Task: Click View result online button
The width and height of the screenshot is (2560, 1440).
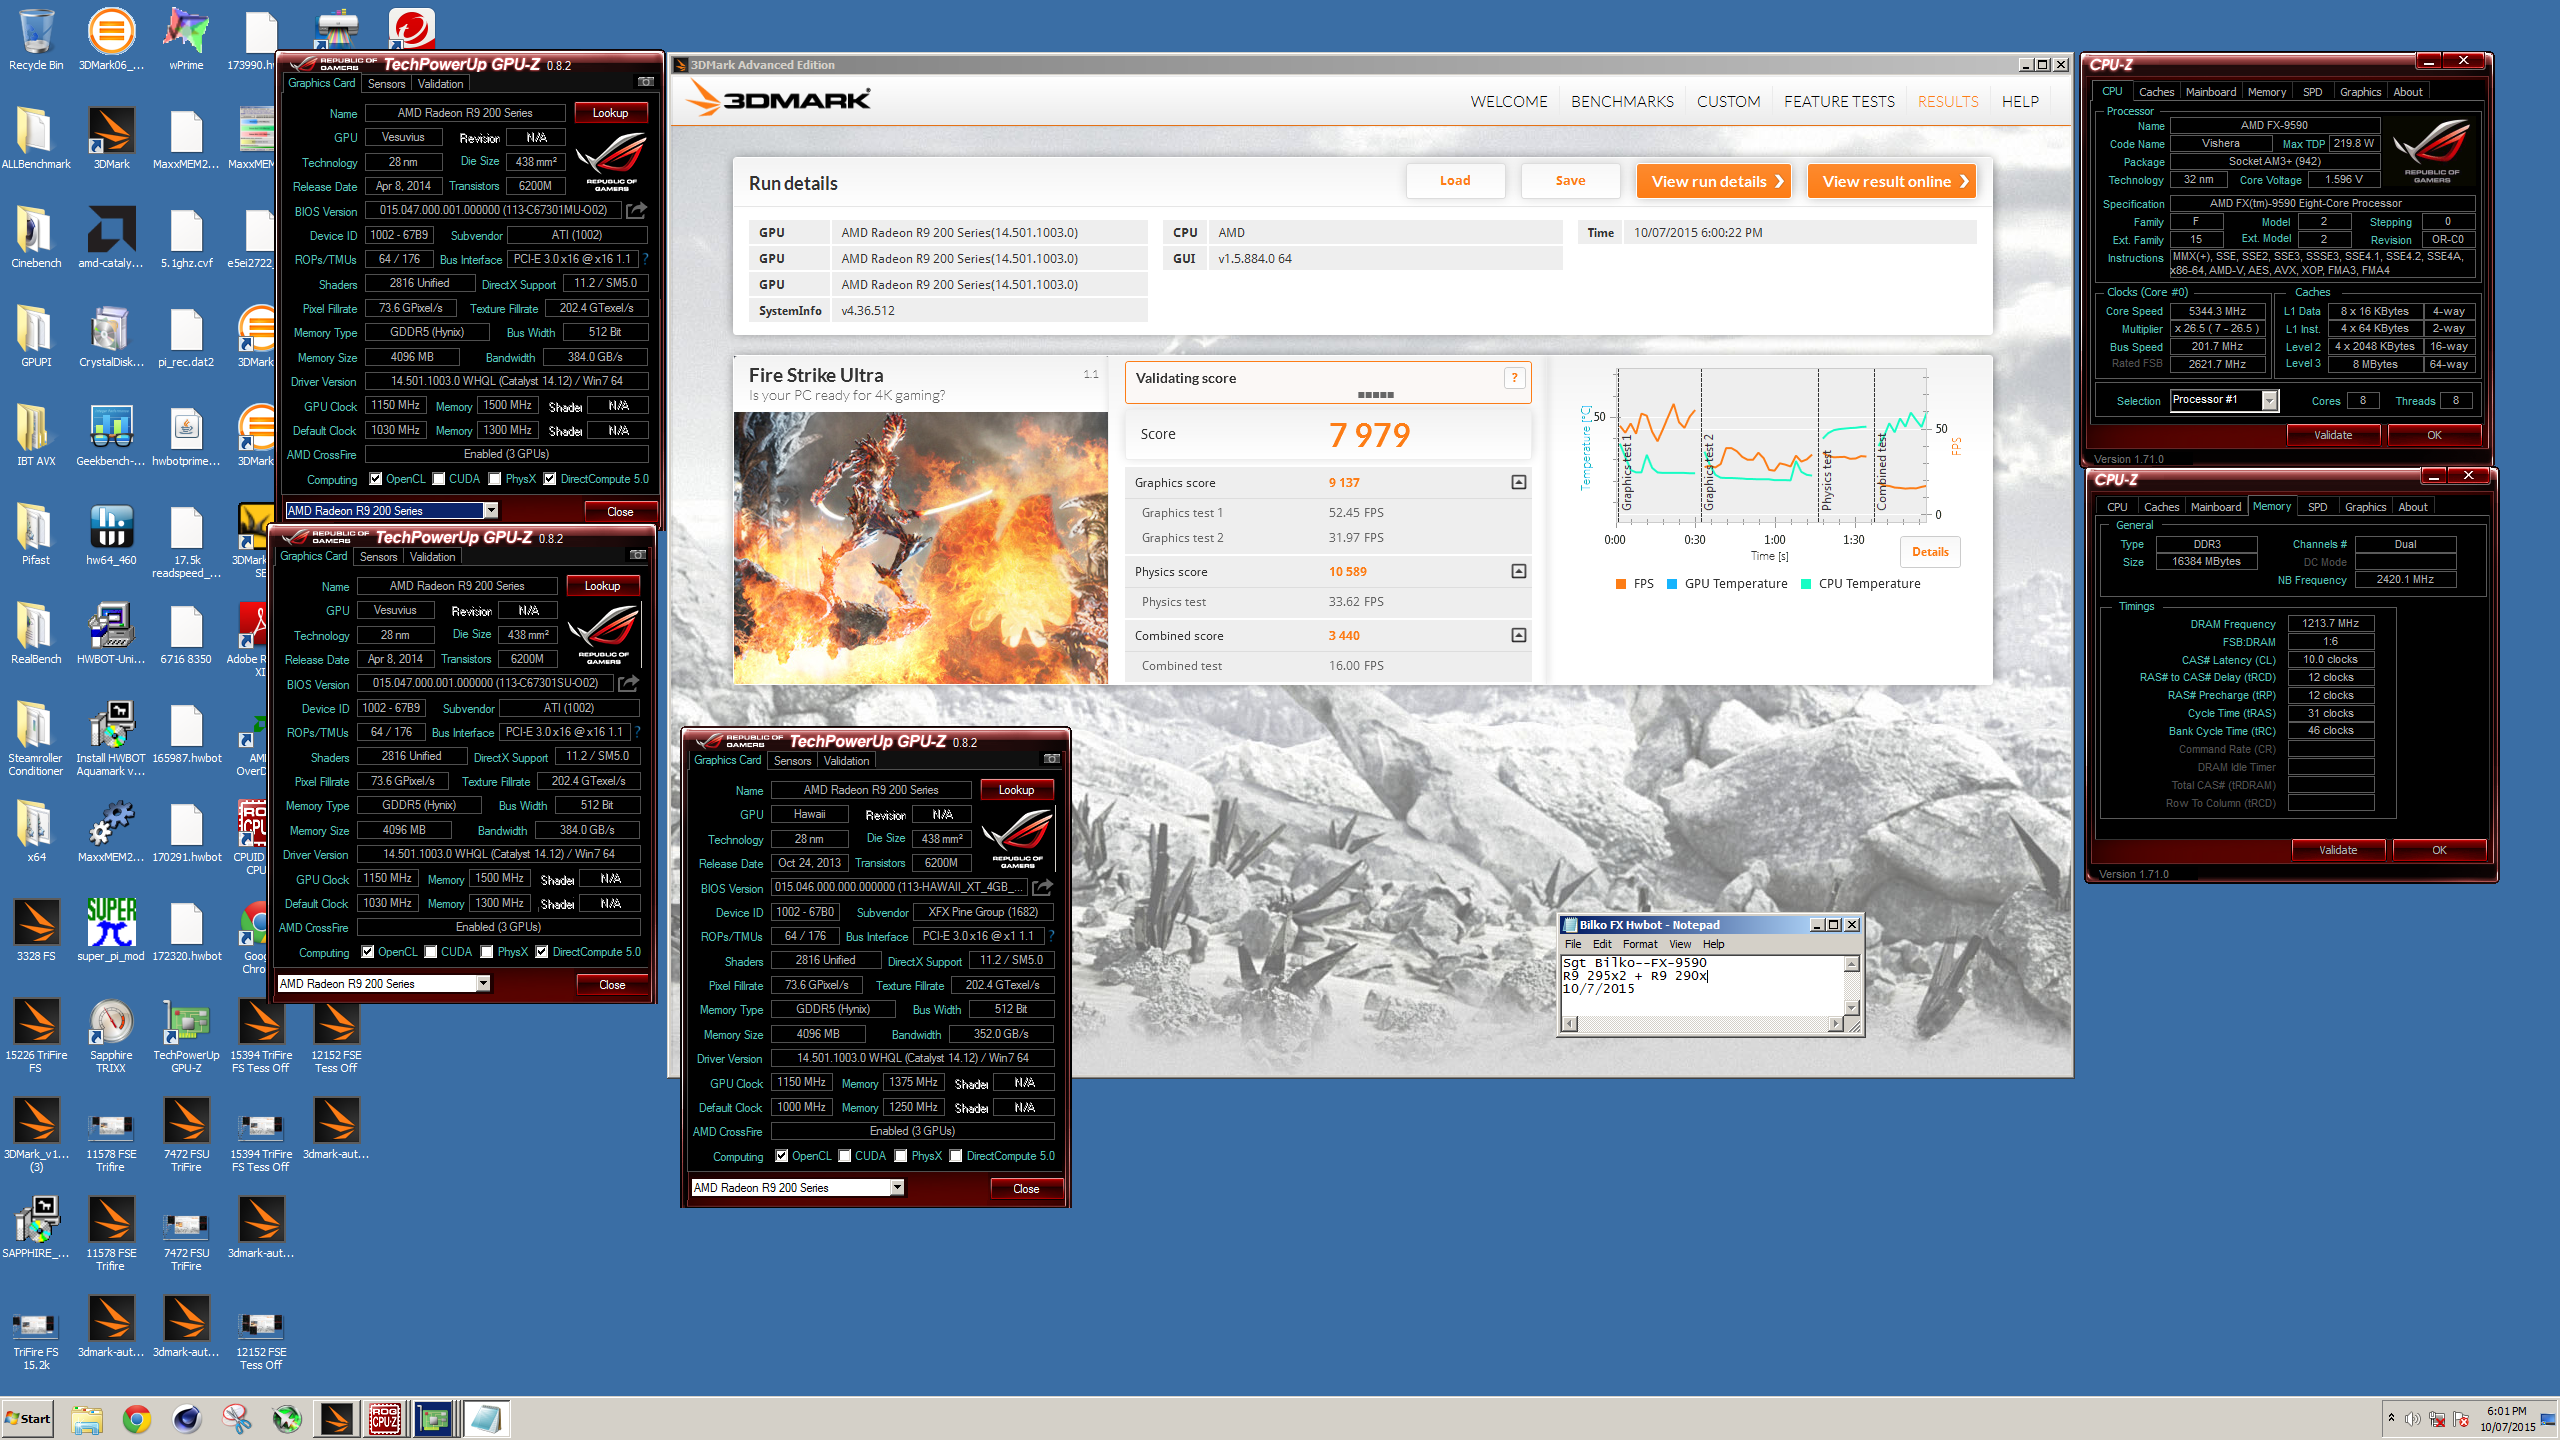Action: click(1892, 181)
